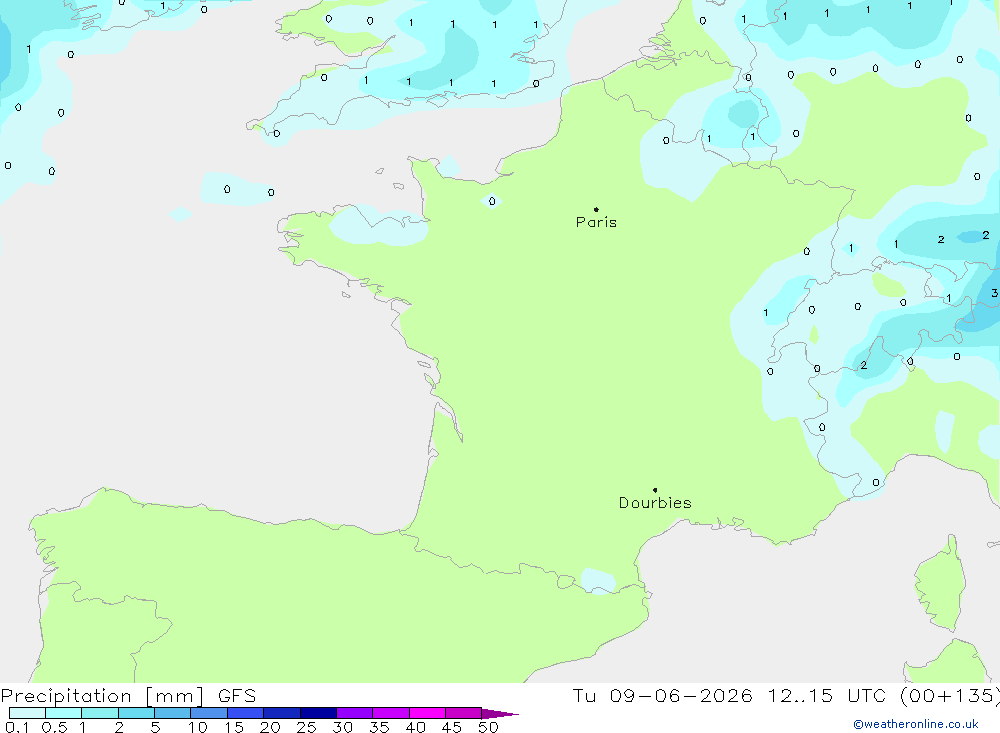Viewport: 1000px width, 733px height.
Task: Click legend label '20'
Action: [270, 727]
